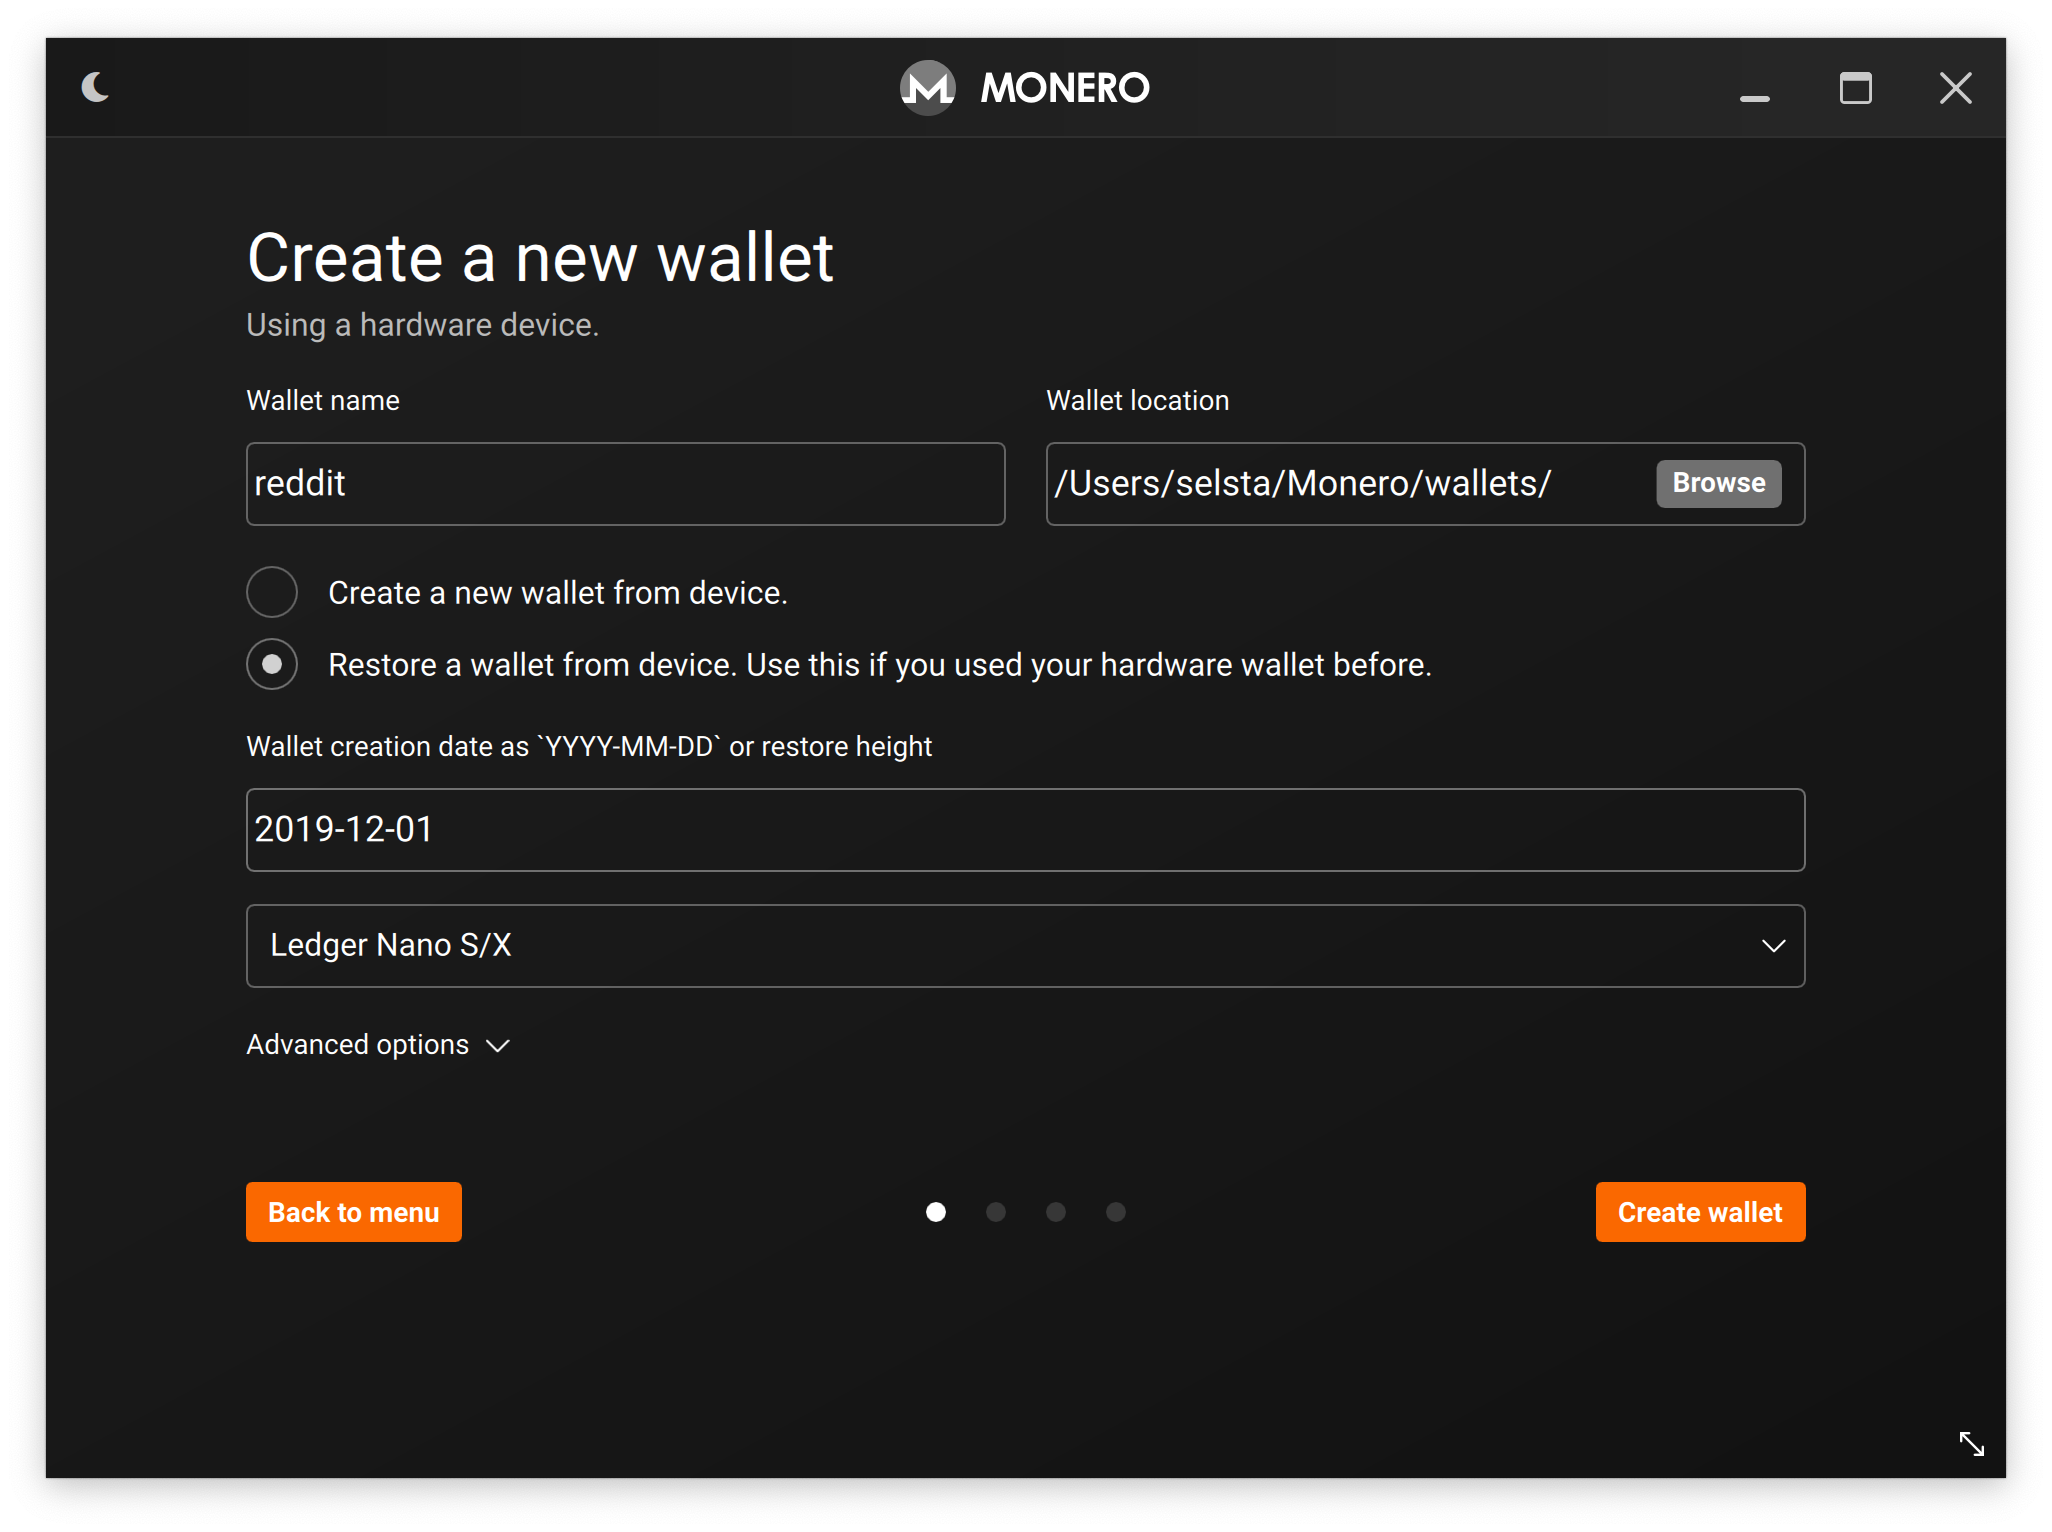Click the third pagination dot
The image size is (2052, 1532).
[1056, 1212]
